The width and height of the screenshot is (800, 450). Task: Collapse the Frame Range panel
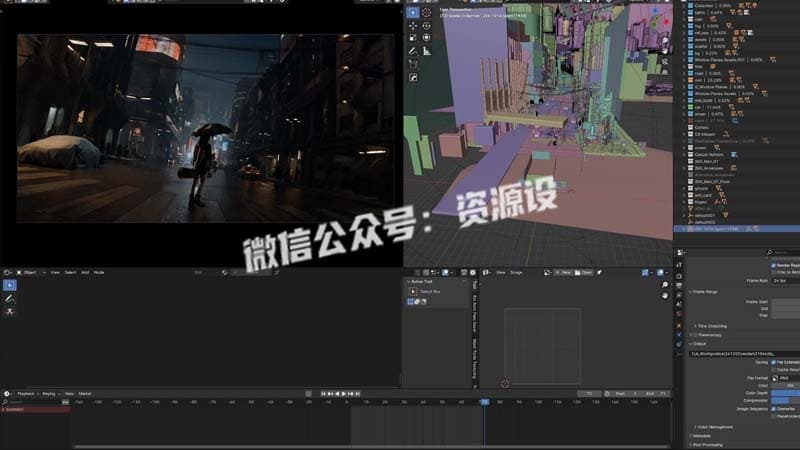pos(704,292)
